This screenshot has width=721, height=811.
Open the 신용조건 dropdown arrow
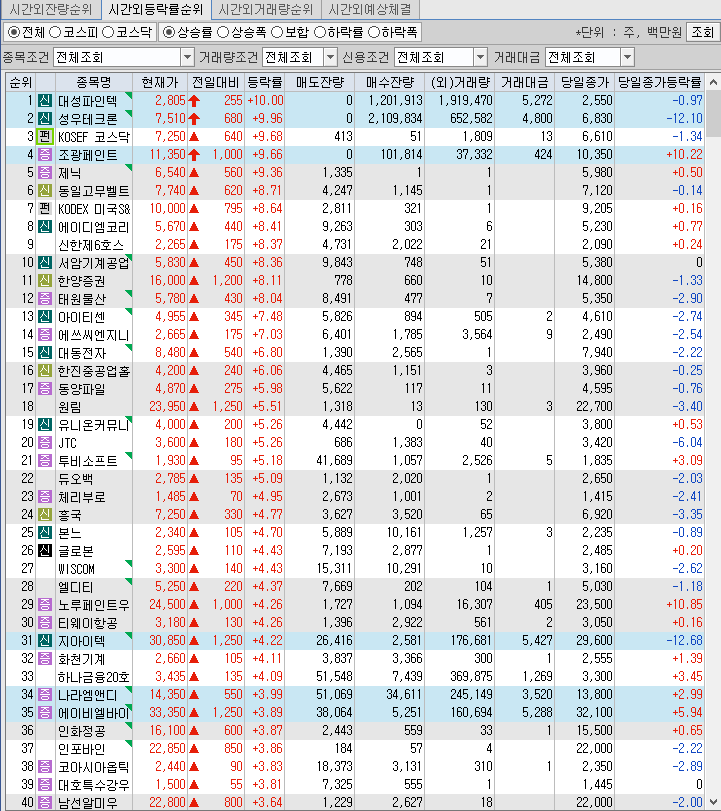click(480, 57)
